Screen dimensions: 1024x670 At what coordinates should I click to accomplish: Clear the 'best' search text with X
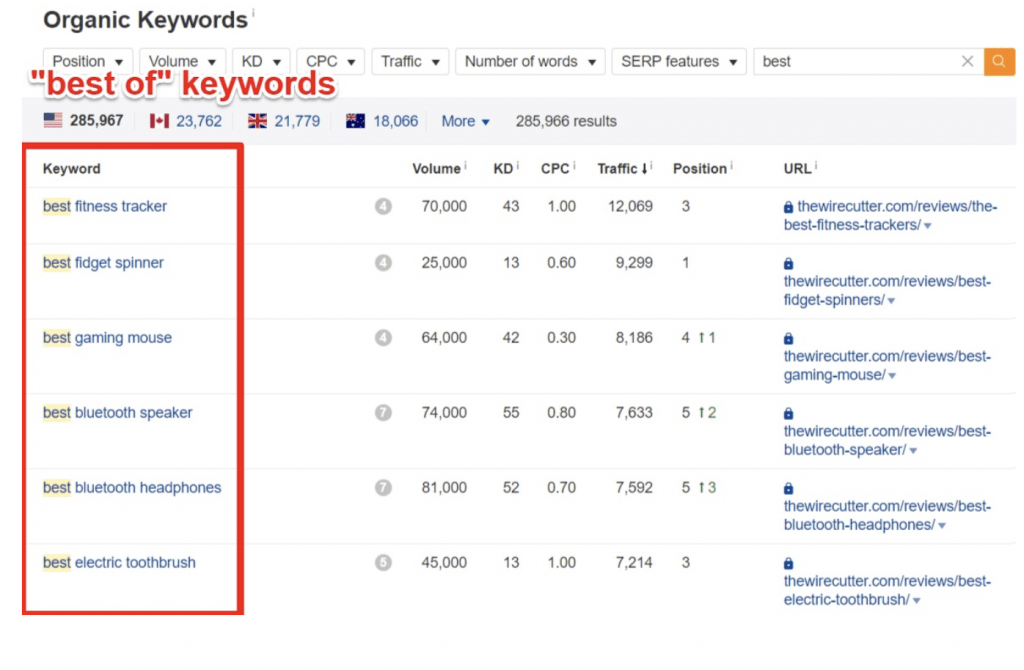pyautogui.click(x=967, y=61)
